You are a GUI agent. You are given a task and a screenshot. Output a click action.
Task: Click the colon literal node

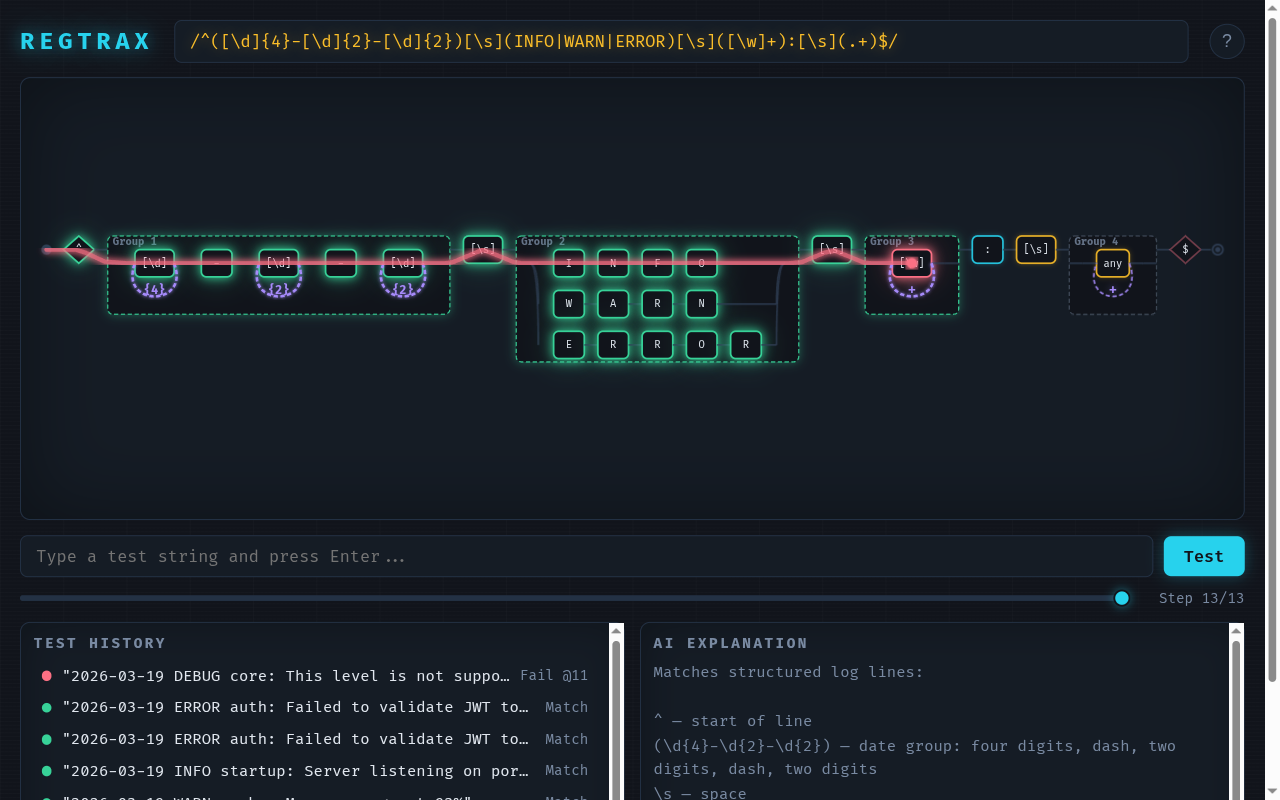click(987, 249)
